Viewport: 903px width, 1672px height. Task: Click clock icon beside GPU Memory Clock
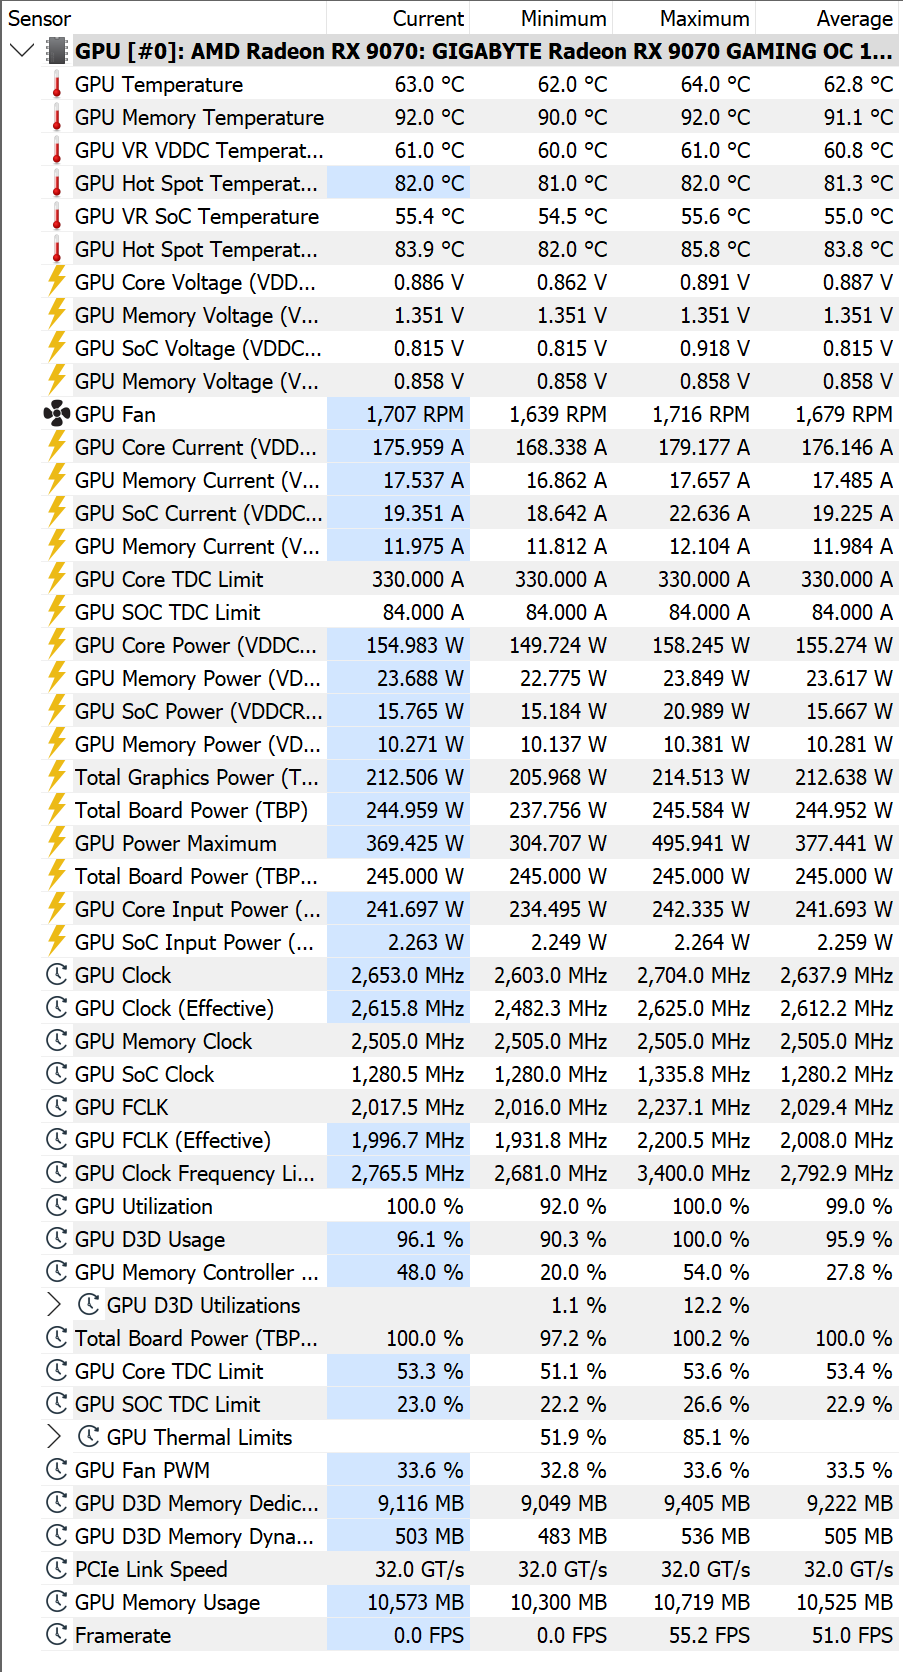57,1041
